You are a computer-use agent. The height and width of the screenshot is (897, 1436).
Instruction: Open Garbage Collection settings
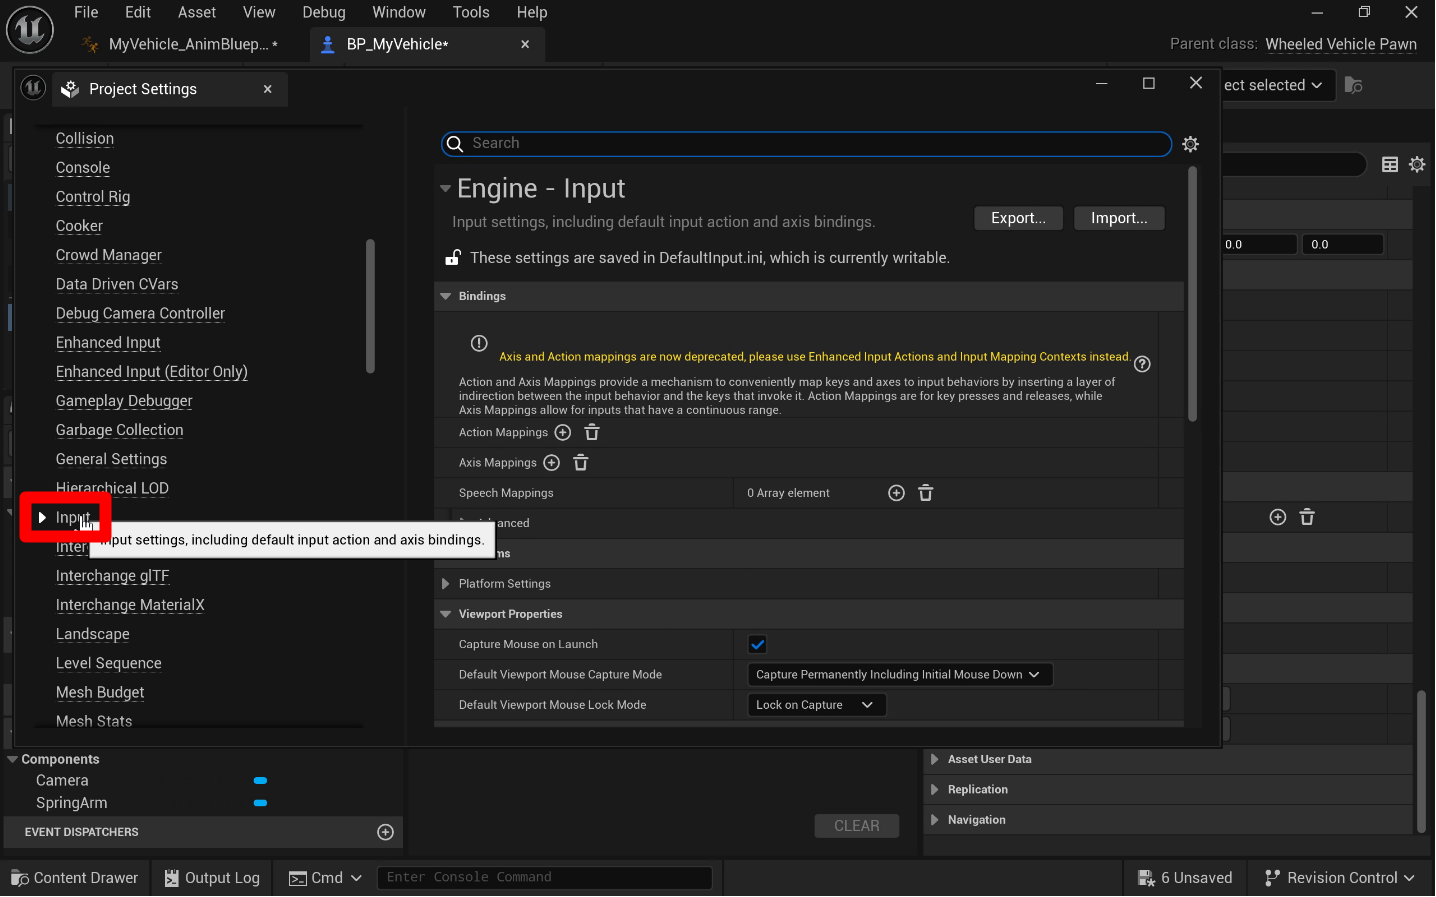coord(120,430)
